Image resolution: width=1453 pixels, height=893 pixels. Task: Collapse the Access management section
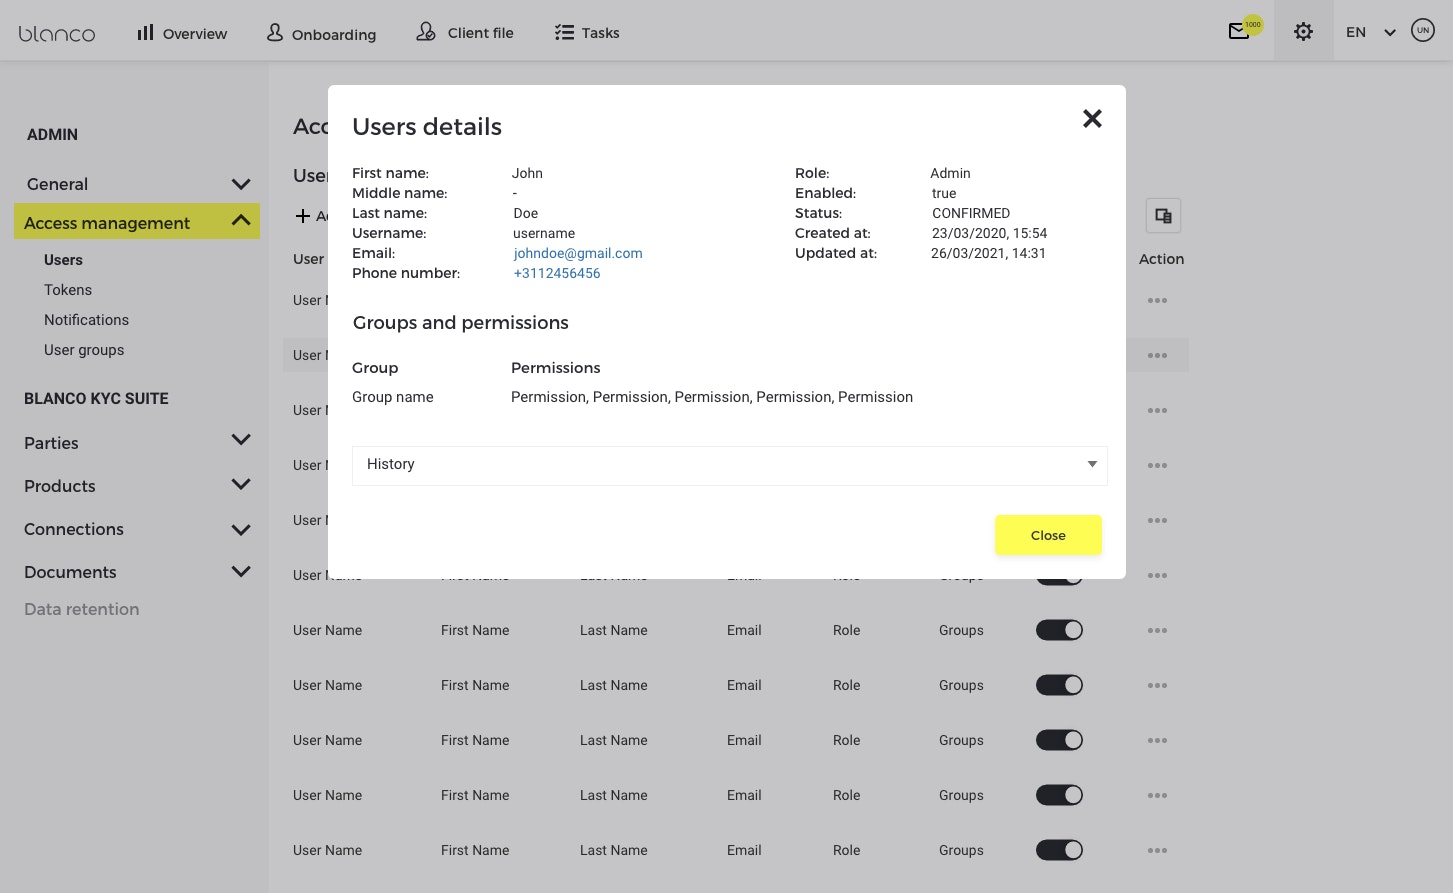240,221
